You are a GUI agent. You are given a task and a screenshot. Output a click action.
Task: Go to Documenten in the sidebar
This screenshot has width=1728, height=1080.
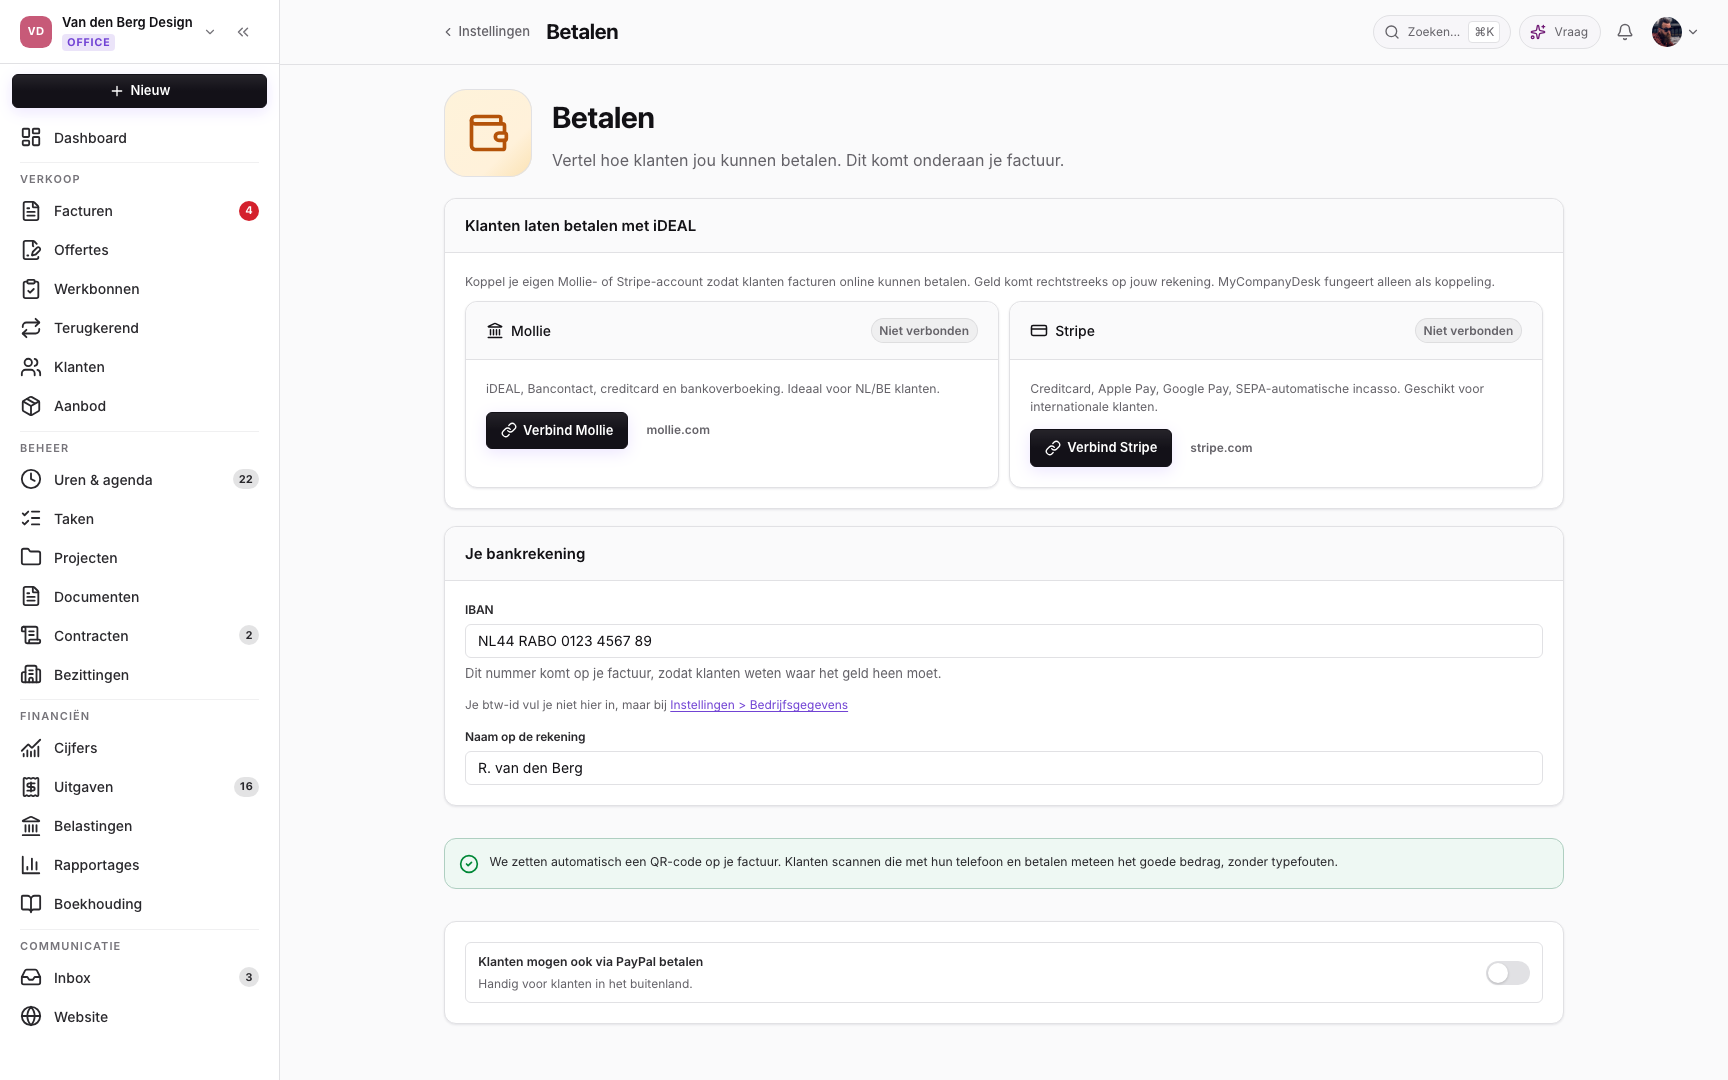coord(139,597)
